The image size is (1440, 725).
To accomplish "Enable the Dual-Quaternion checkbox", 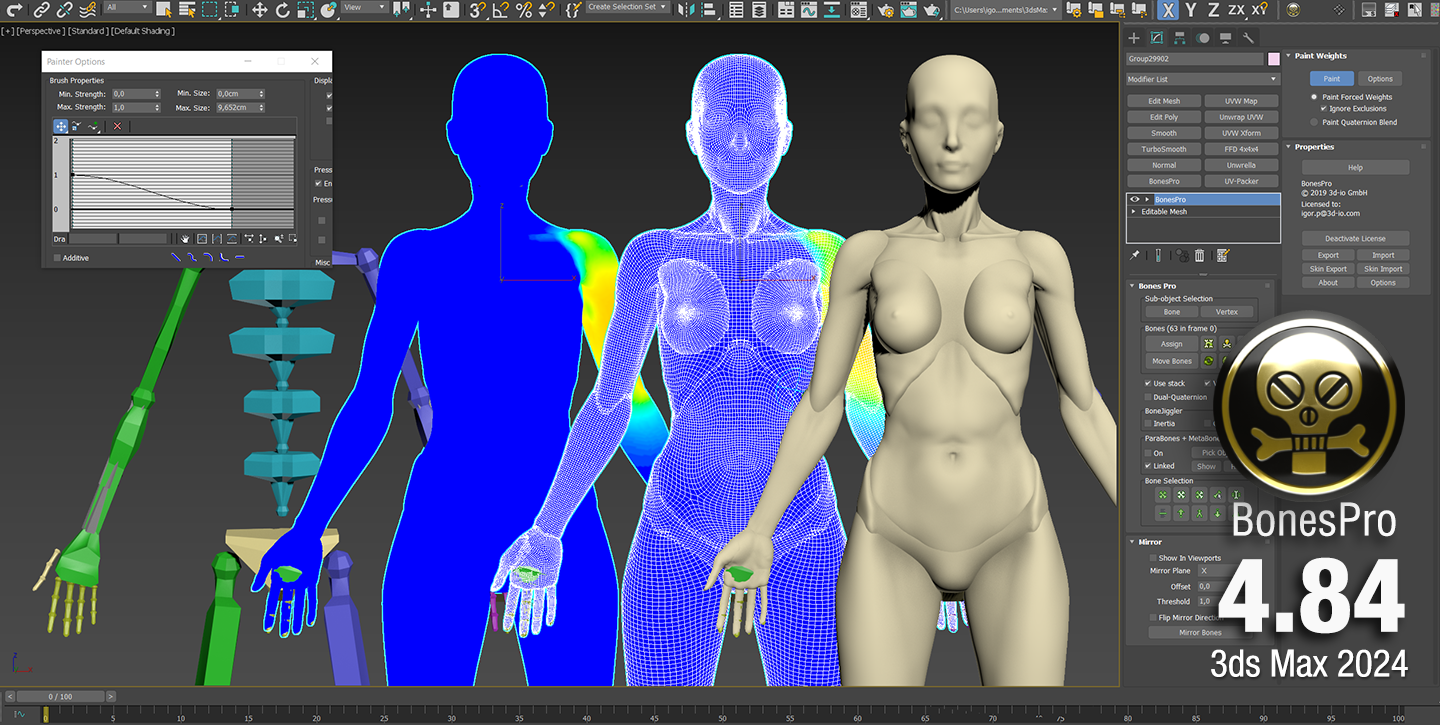I will click(1148, 397).
